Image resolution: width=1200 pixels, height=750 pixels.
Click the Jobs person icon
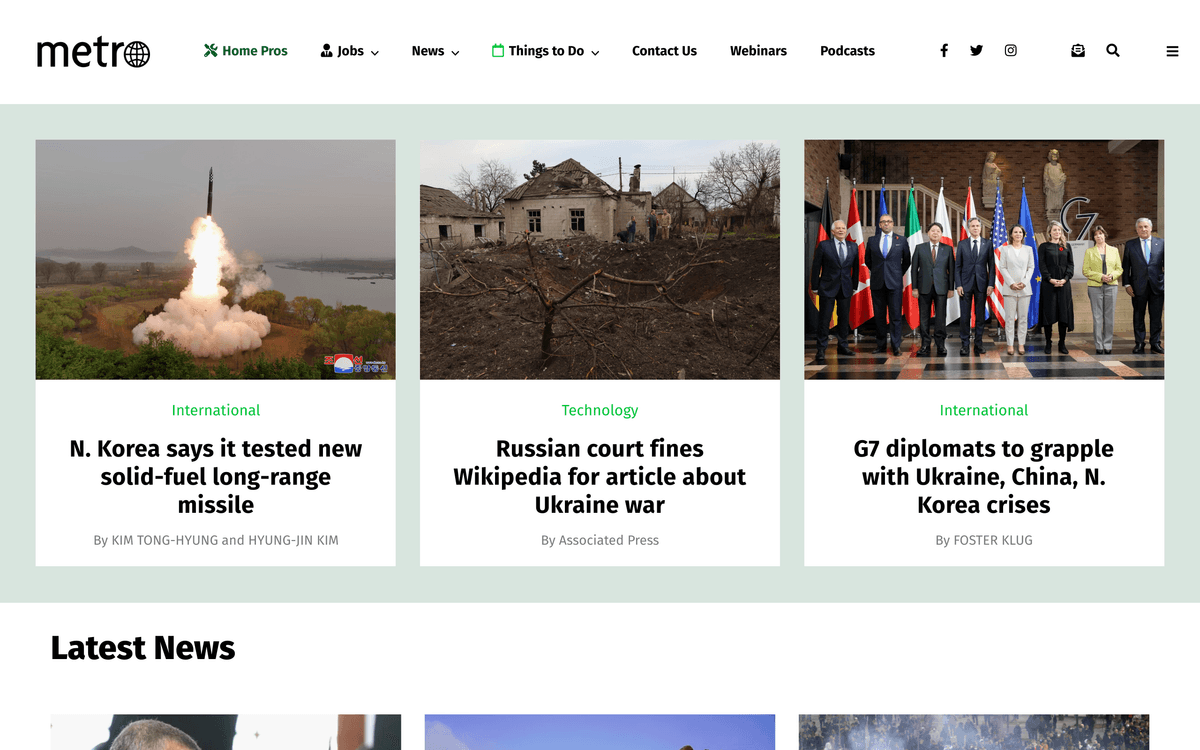(x=326, y=51)
